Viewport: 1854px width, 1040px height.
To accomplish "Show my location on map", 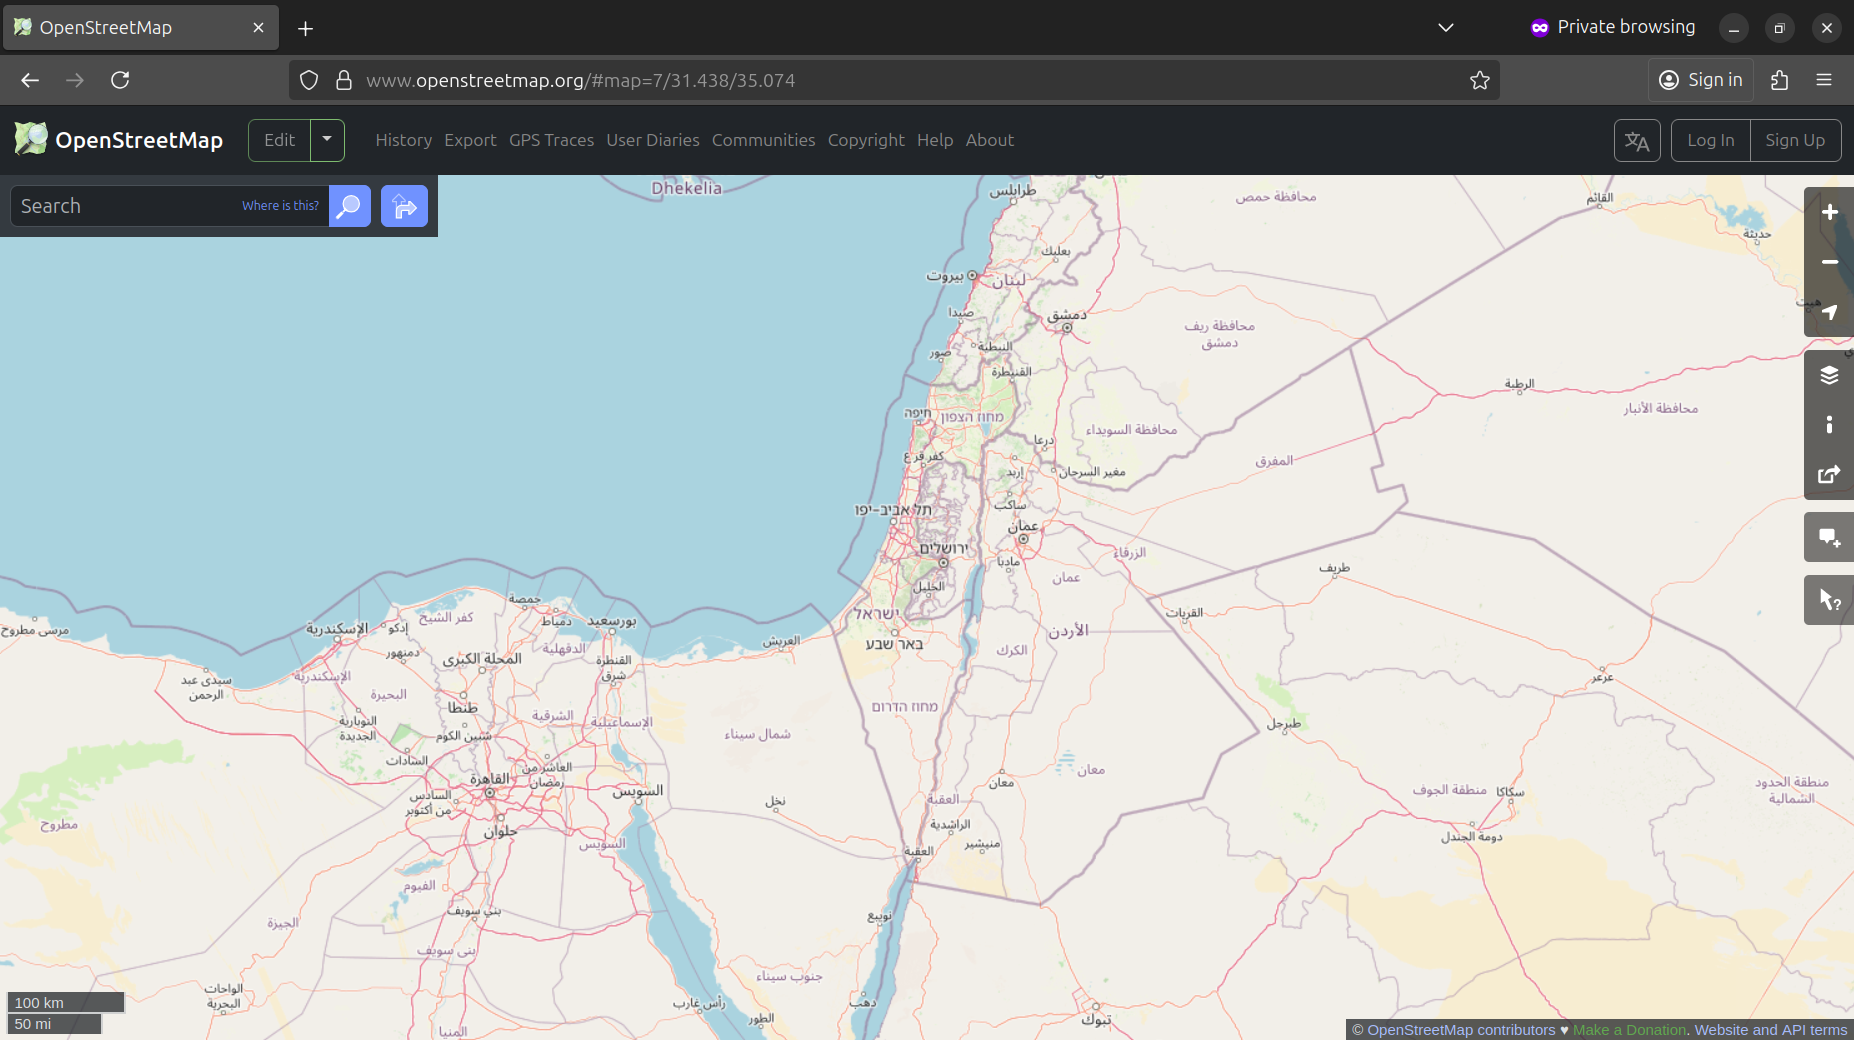I will pos(1829,312).
